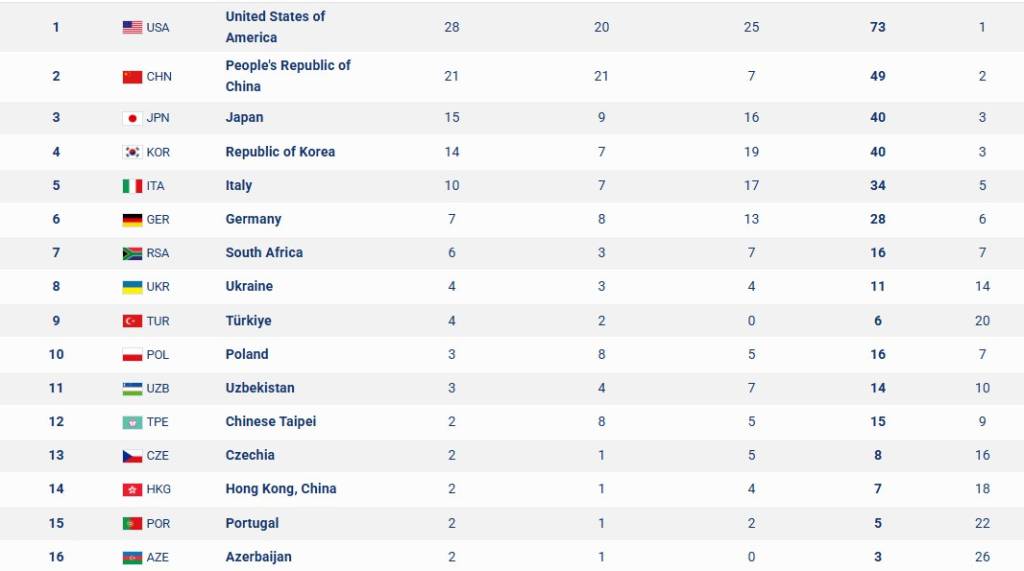Click the South Africa flag icon
The height and width of the screenshot is (571, 1024).
[x=132, y=253]
